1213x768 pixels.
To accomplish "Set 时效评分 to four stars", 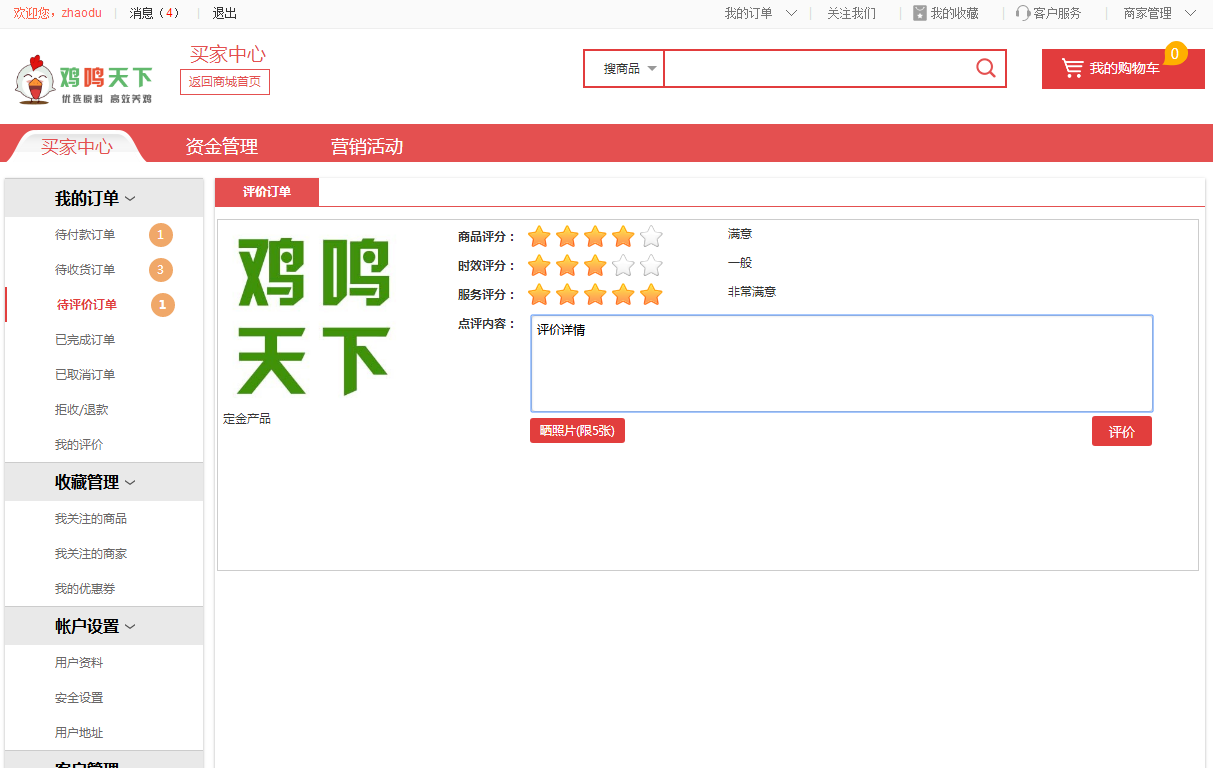I will pos(623,266).
